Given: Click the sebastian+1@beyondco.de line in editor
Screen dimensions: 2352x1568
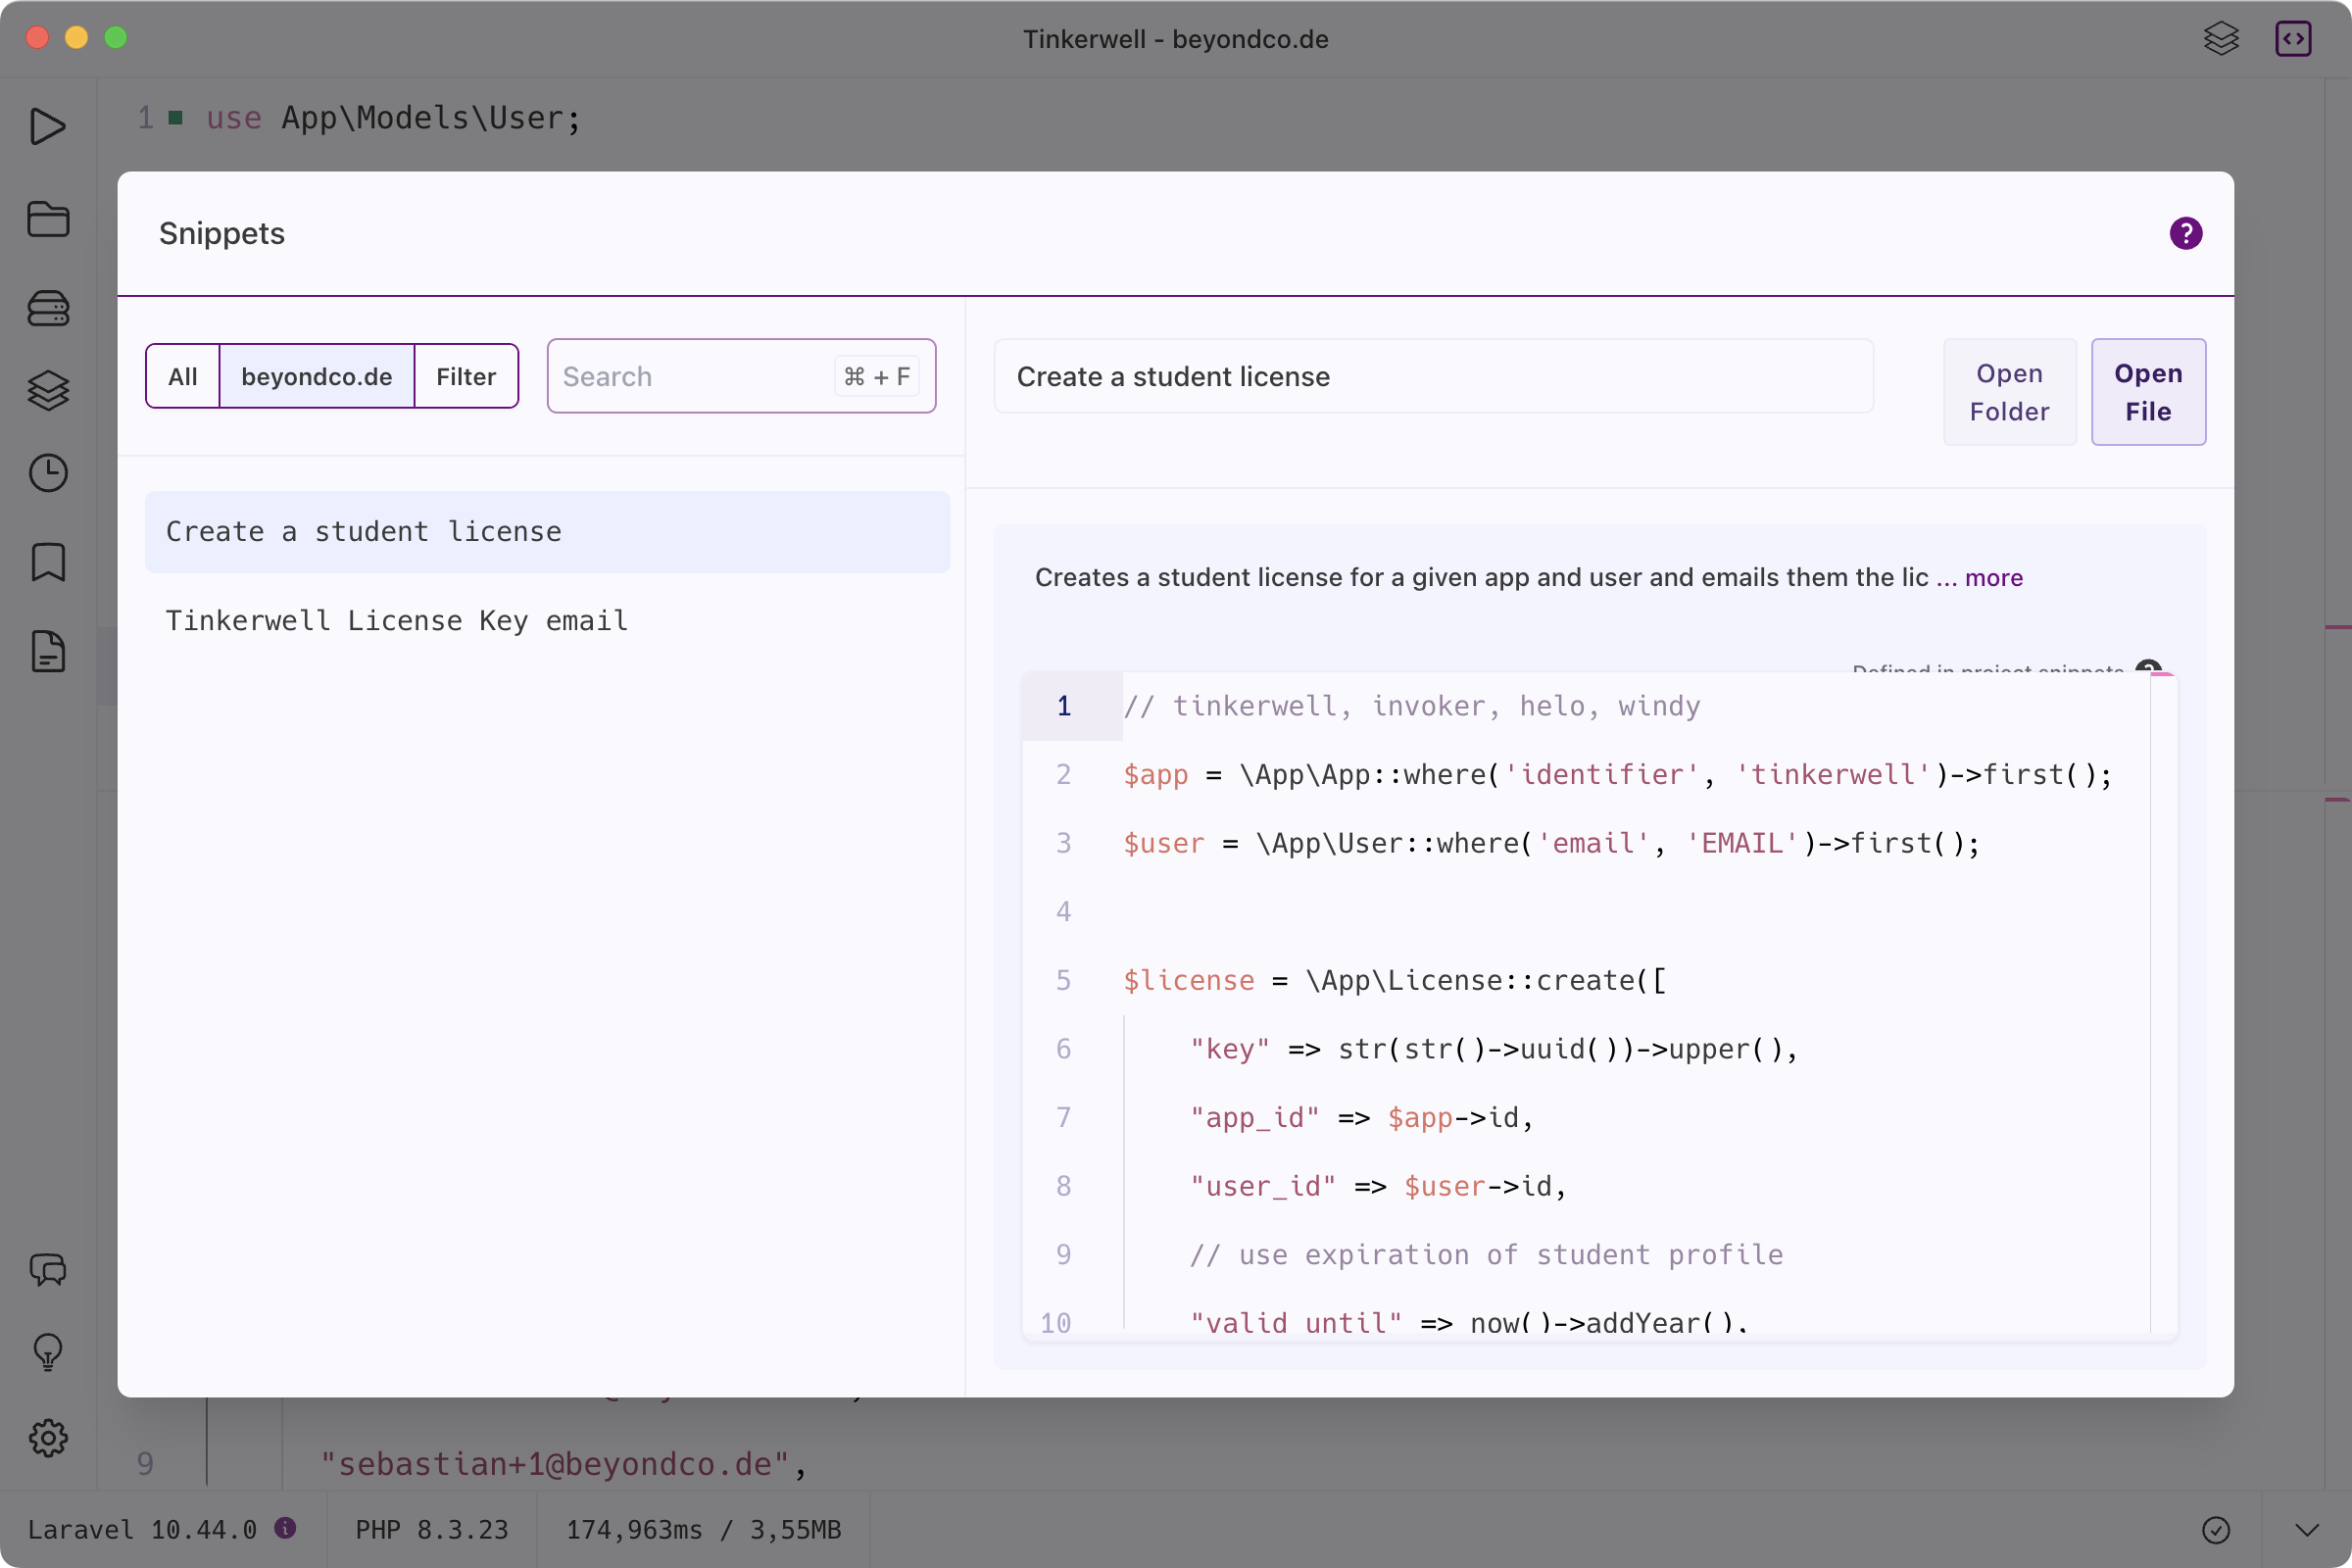Looking at the screenshot, I should tap(563, 1464).
